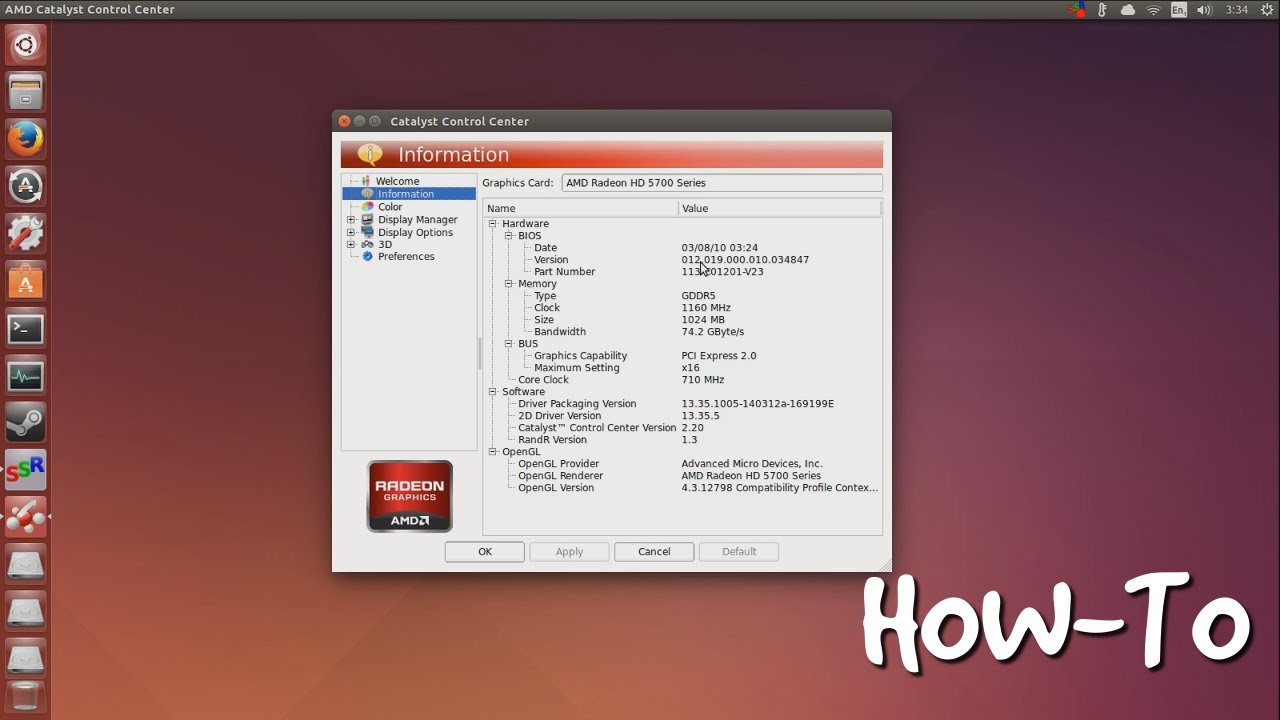Click the 3D glasses icon in tree

pyautogui.click(x=368, y=244)
